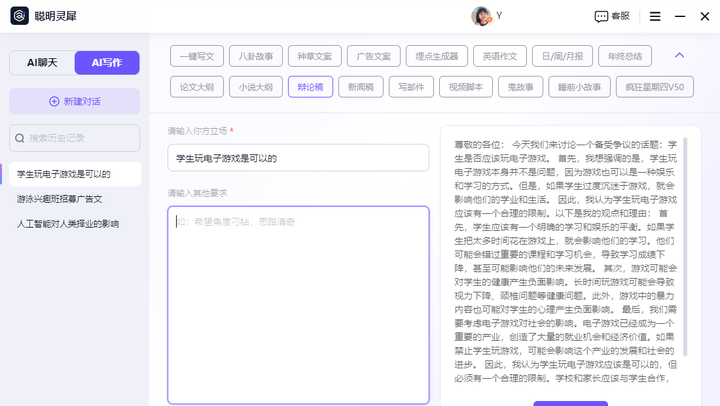720x406 pixels.
Task: Select the 辩论稿 template
Action: pos(310,87)
